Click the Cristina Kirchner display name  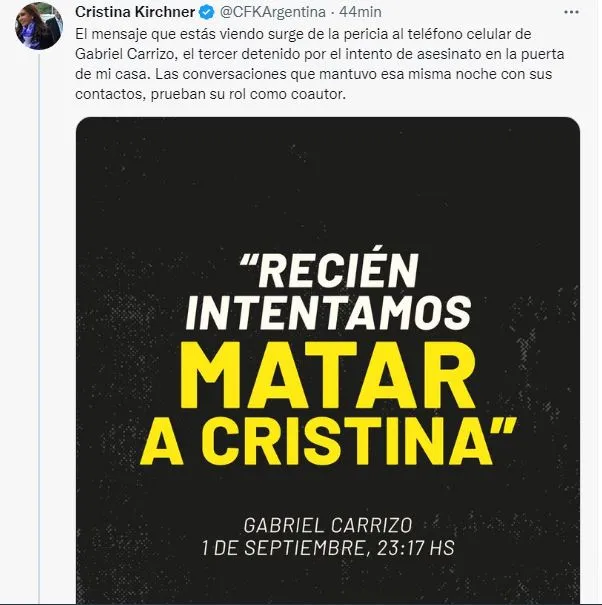pos(135,12)
